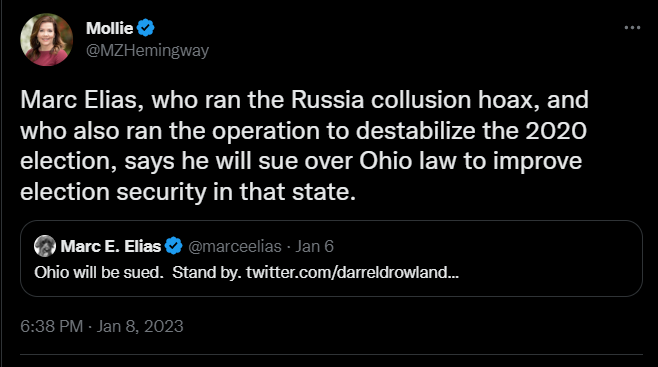Click Mollie's profile picture
The height and width of the screenshot is (367, 658).
click(x=47, y=39)
